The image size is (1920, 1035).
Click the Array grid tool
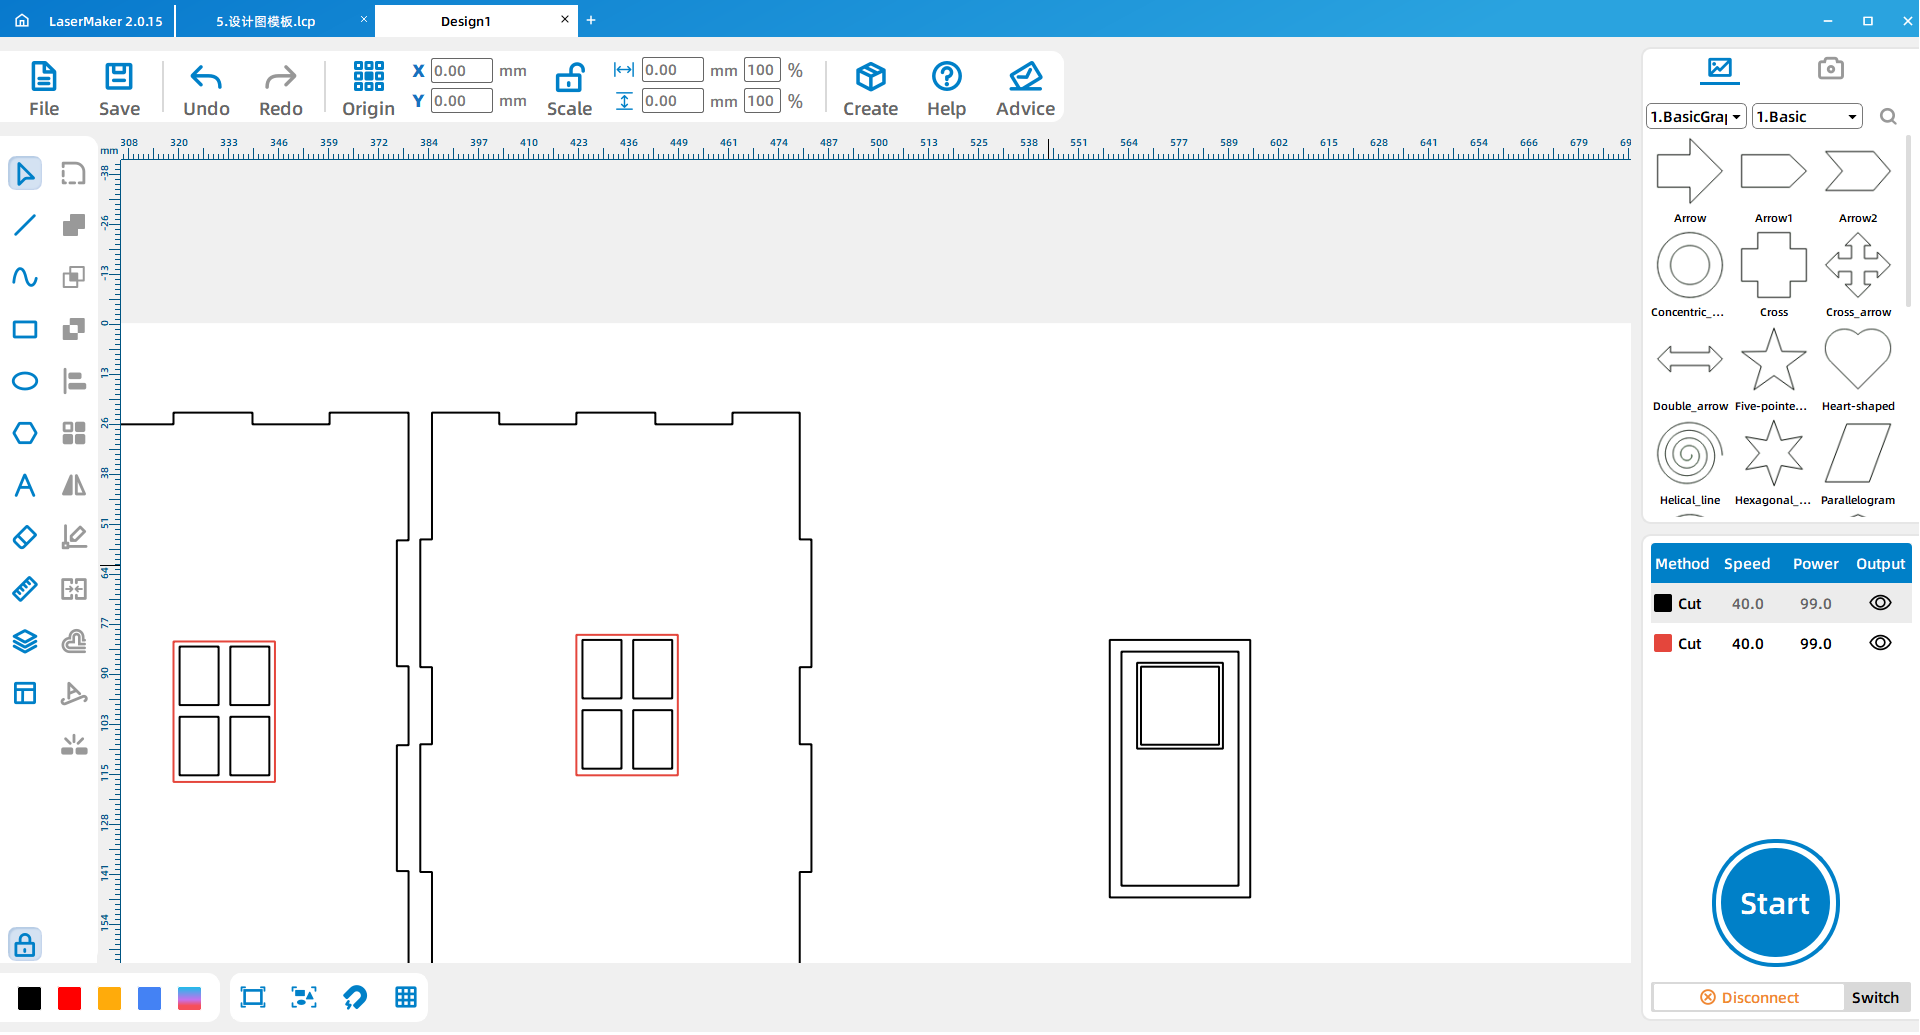point(74,433)
